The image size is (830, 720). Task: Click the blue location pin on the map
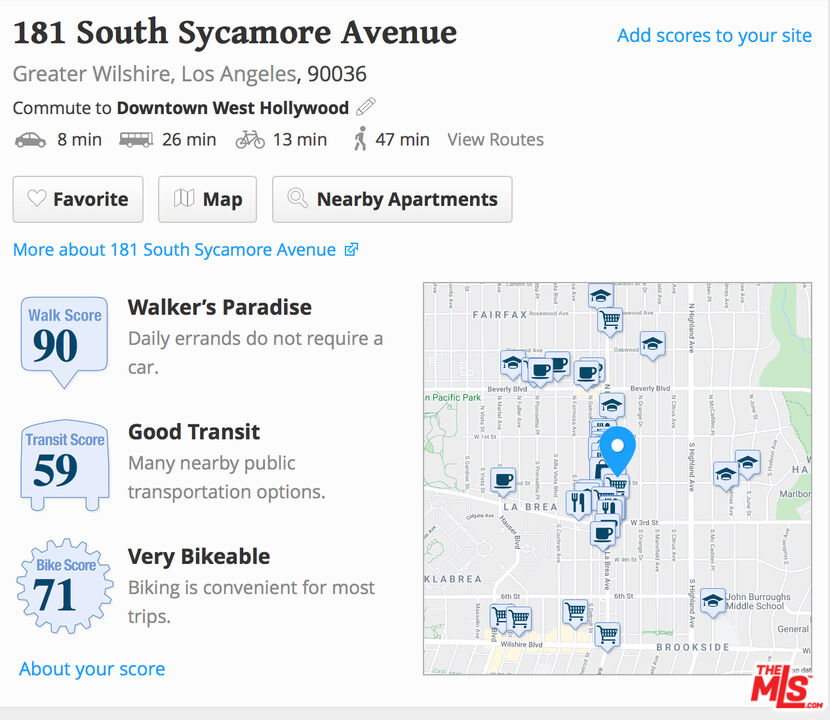point(618,448)
